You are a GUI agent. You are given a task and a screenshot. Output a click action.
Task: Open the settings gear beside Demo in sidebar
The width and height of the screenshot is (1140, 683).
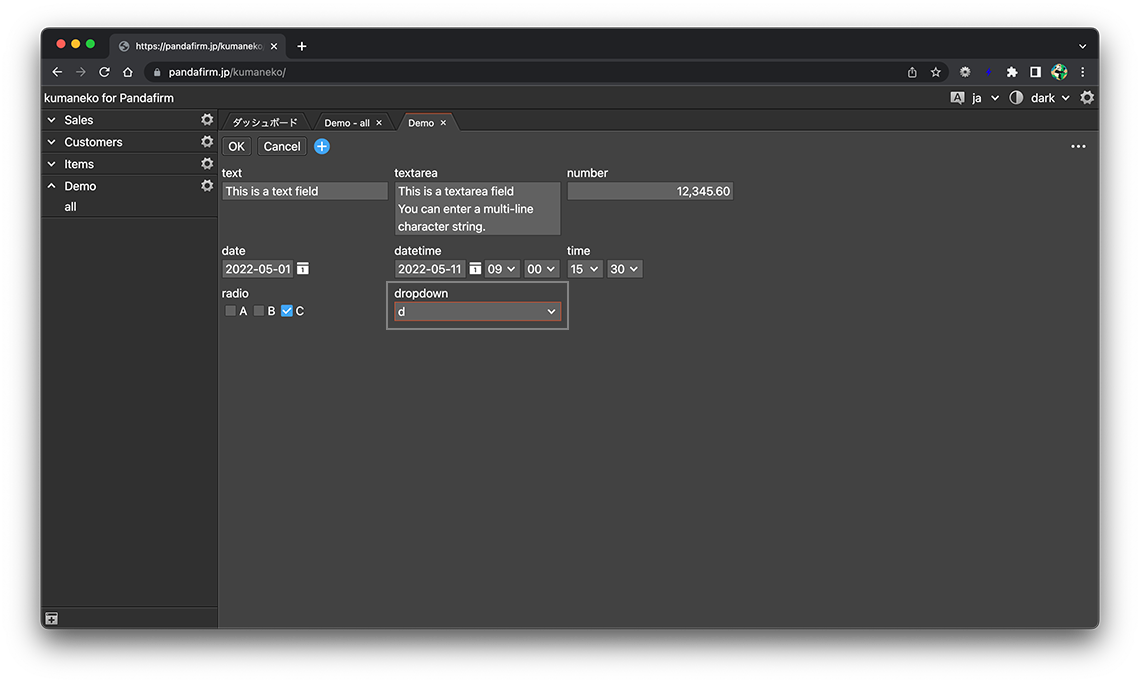point(207,186)
